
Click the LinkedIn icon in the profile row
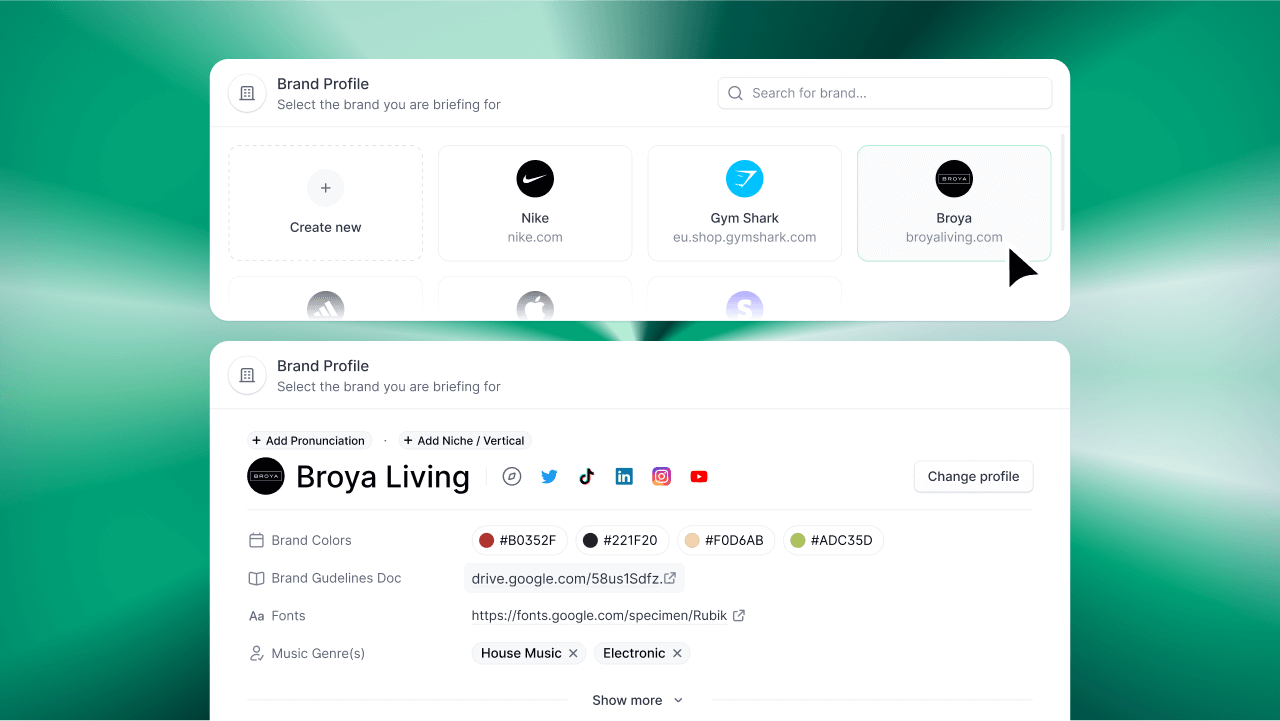tap(624, 476)
